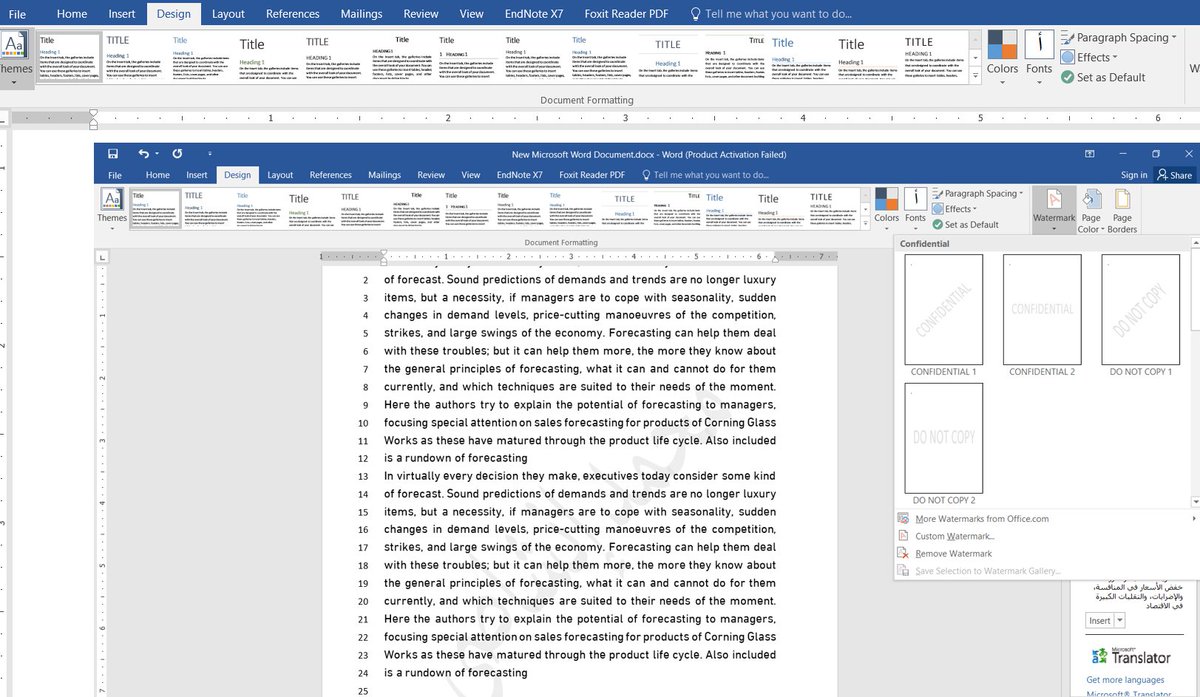
Task: Open Ribbon Display Options icon in inner title bar
Action: click(x=1089, y=154)
